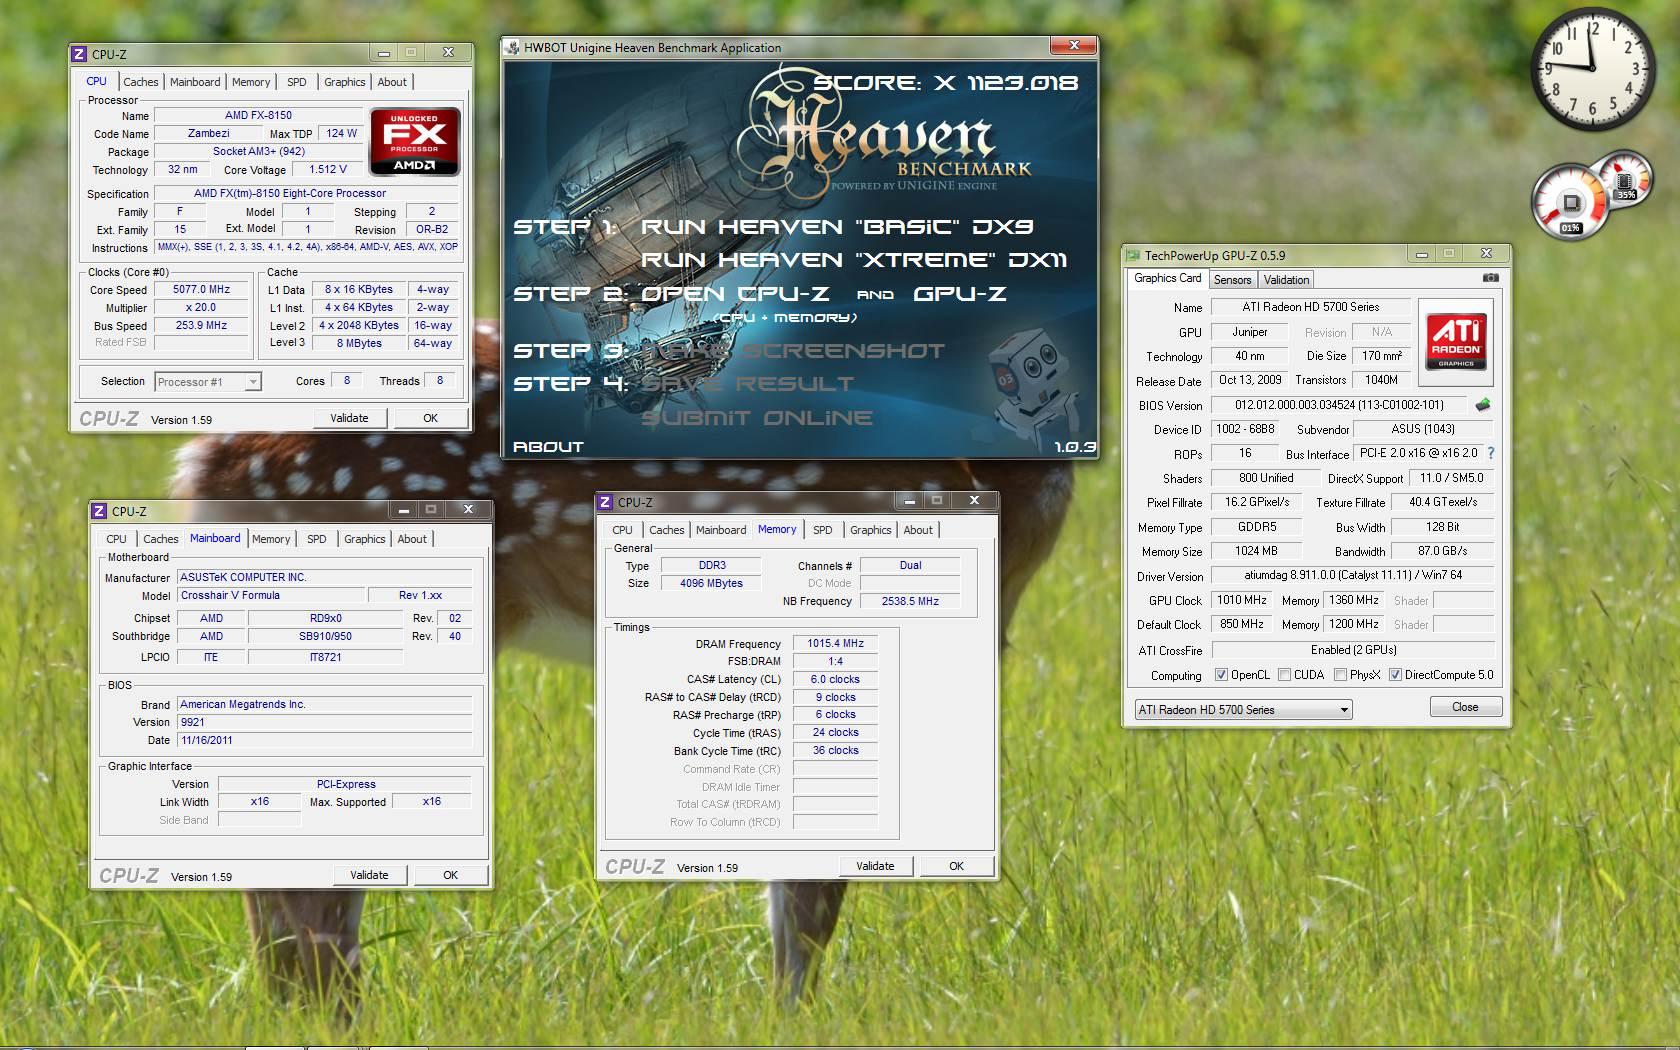
Task: Click the NB Frequency 2538.5 MHz value
Action: 910,601
